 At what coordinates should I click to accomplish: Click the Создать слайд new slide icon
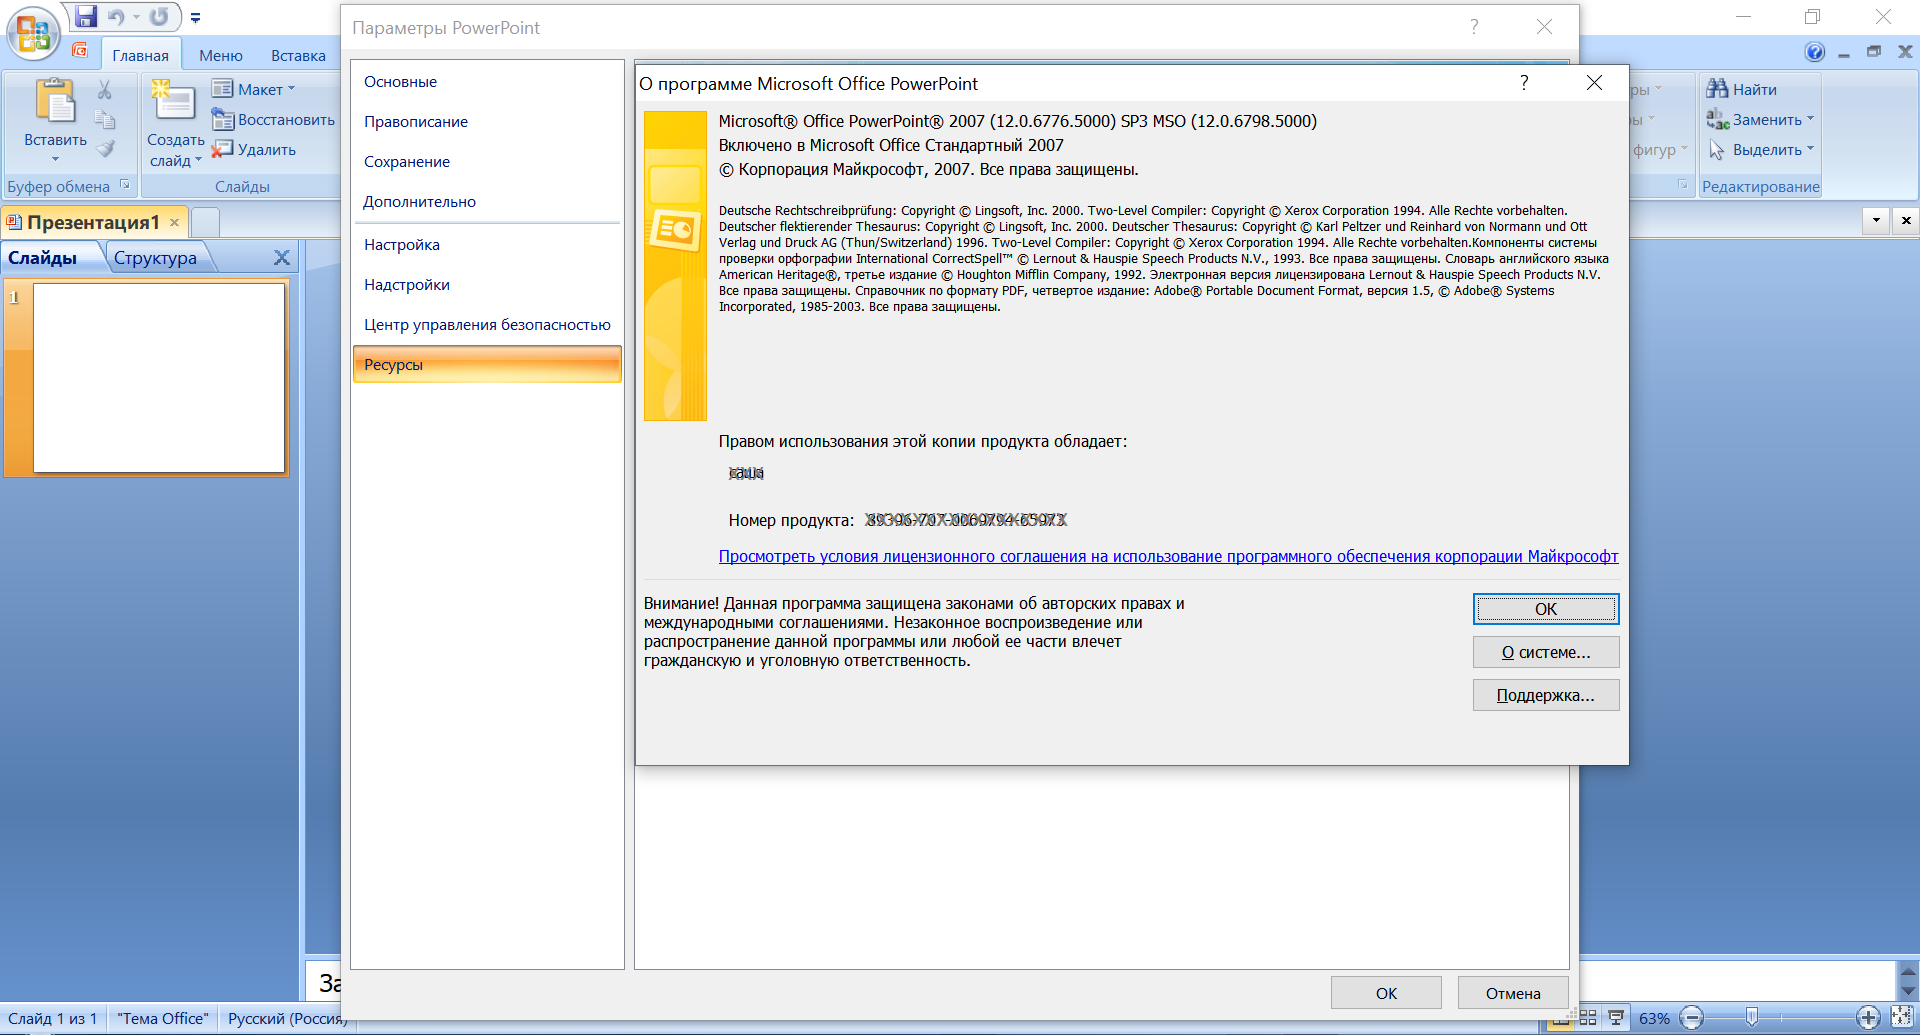pyautogui.click(x=174, y=102)
